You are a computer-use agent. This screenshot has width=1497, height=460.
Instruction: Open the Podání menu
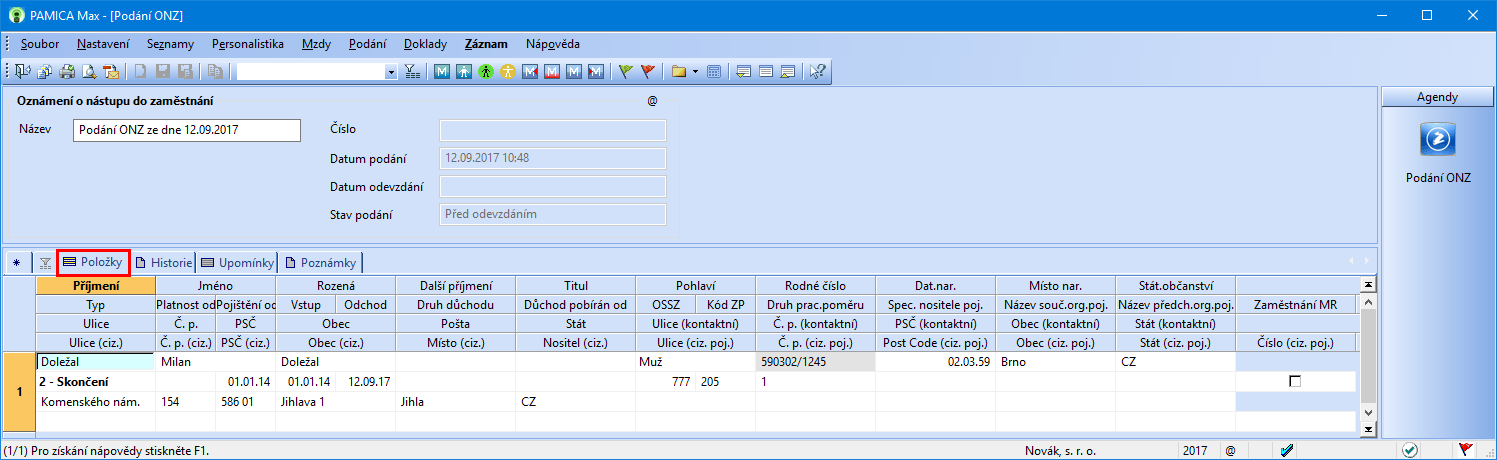click(x=368, y=44)
